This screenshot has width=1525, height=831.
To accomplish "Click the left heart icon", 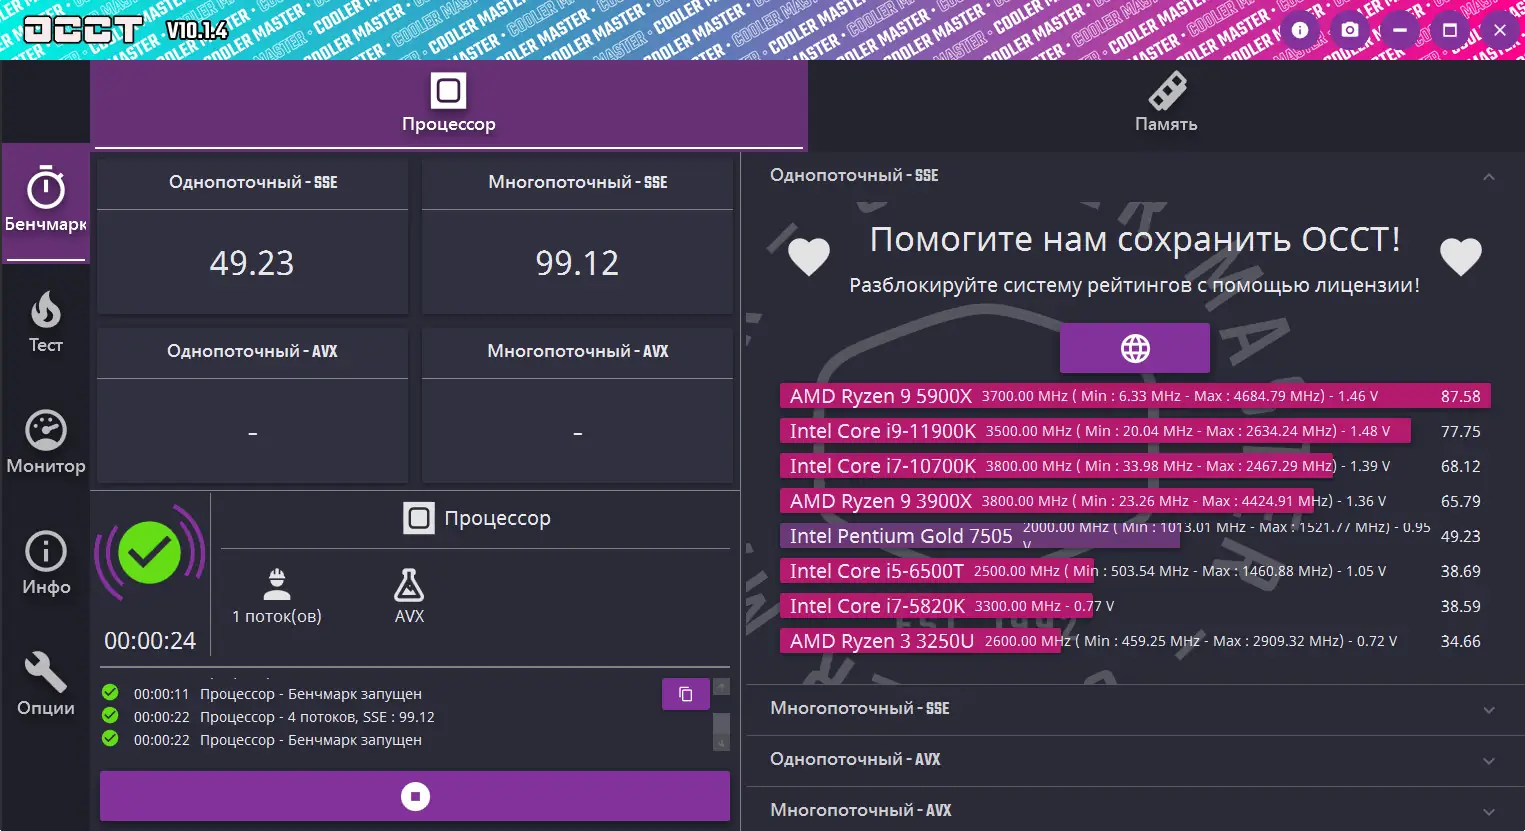I will 809,256.
